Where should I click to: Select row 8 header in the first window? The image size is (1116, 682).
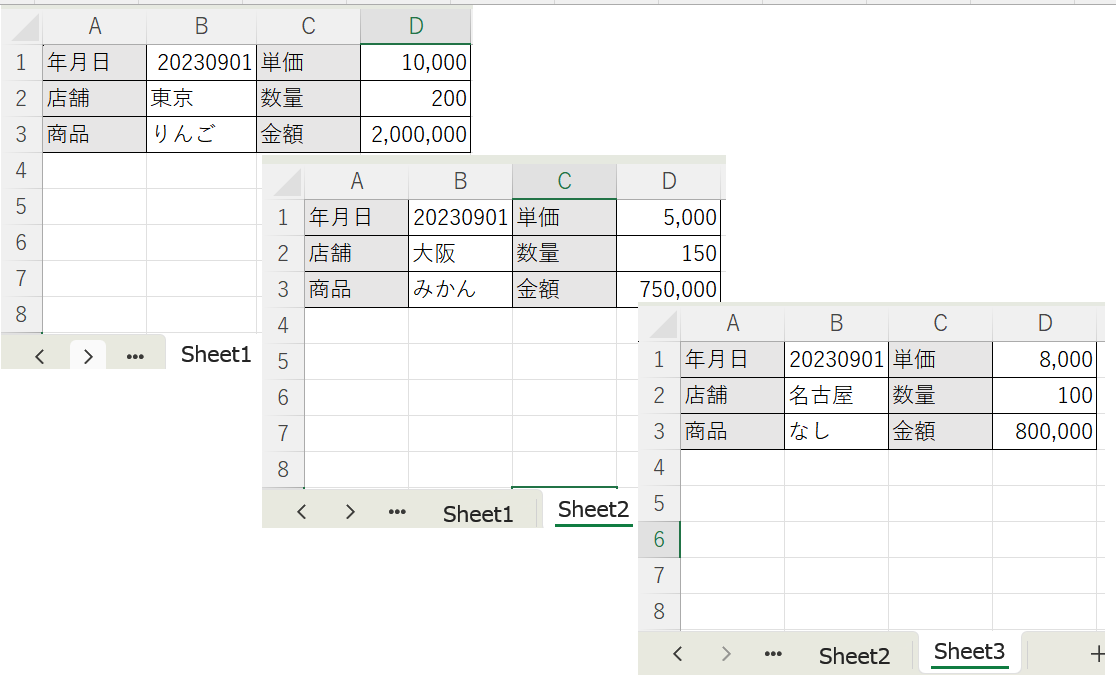pyautogui.click(x=21, y=314)
